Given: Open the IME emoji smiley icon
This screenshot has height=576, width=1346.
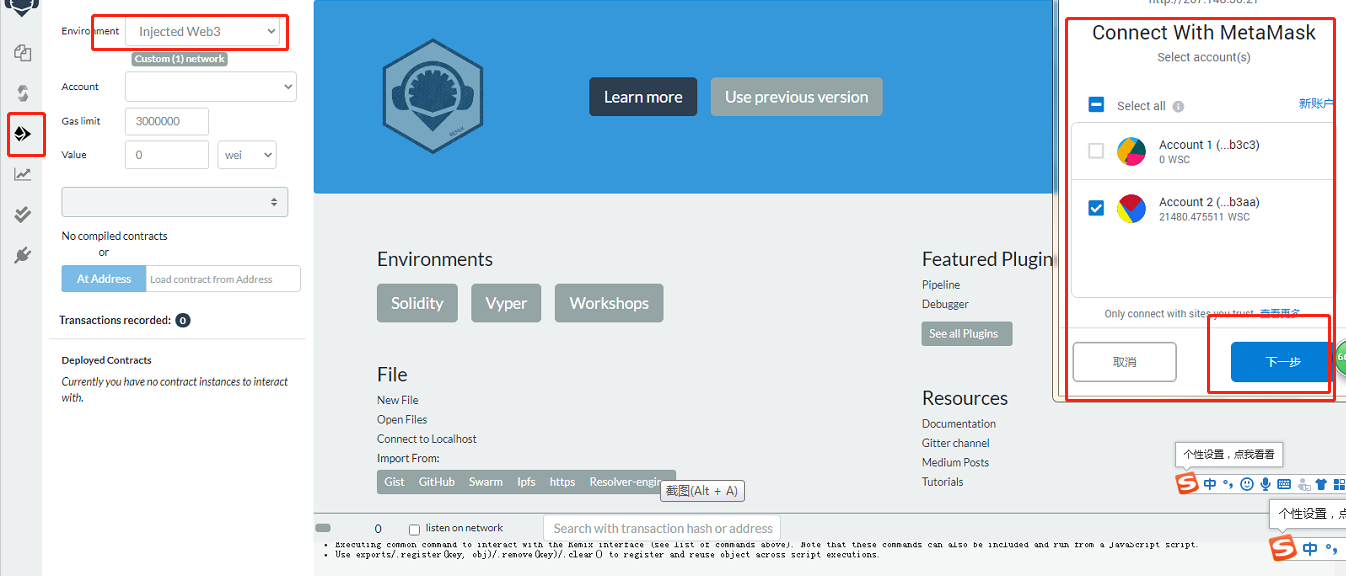Looking at the screenshot, I should [1247, 484].
